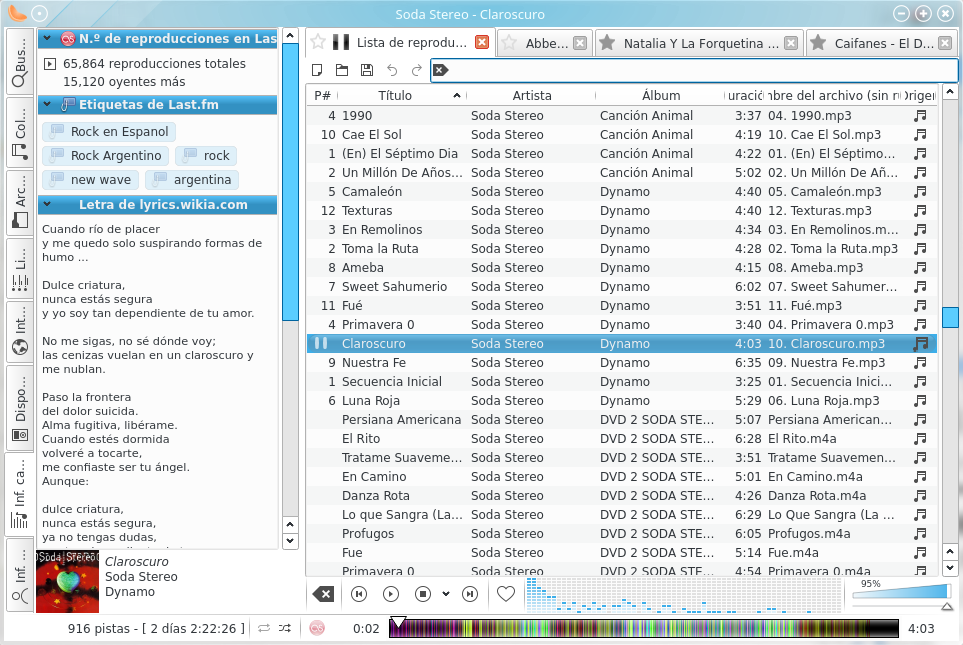963x645 pixels.
Task: Open the search (Bus...) sidebar tab
Action: coord(20,61)
